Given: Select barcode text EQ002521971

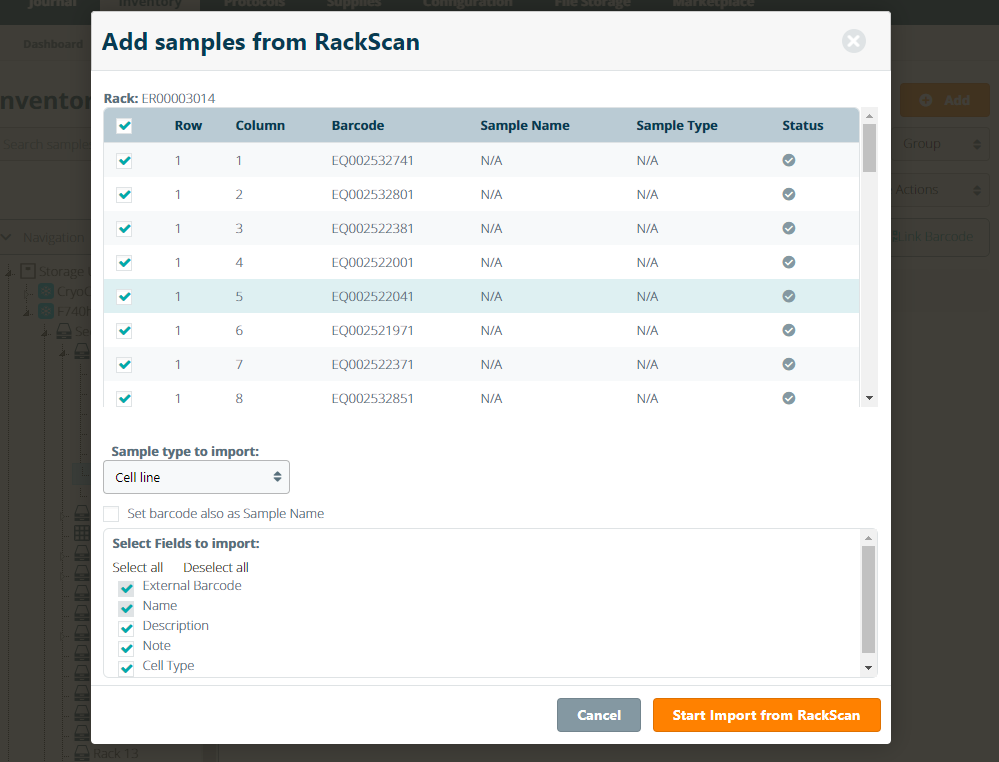Looking at the screenshot, I should point(372,331).
